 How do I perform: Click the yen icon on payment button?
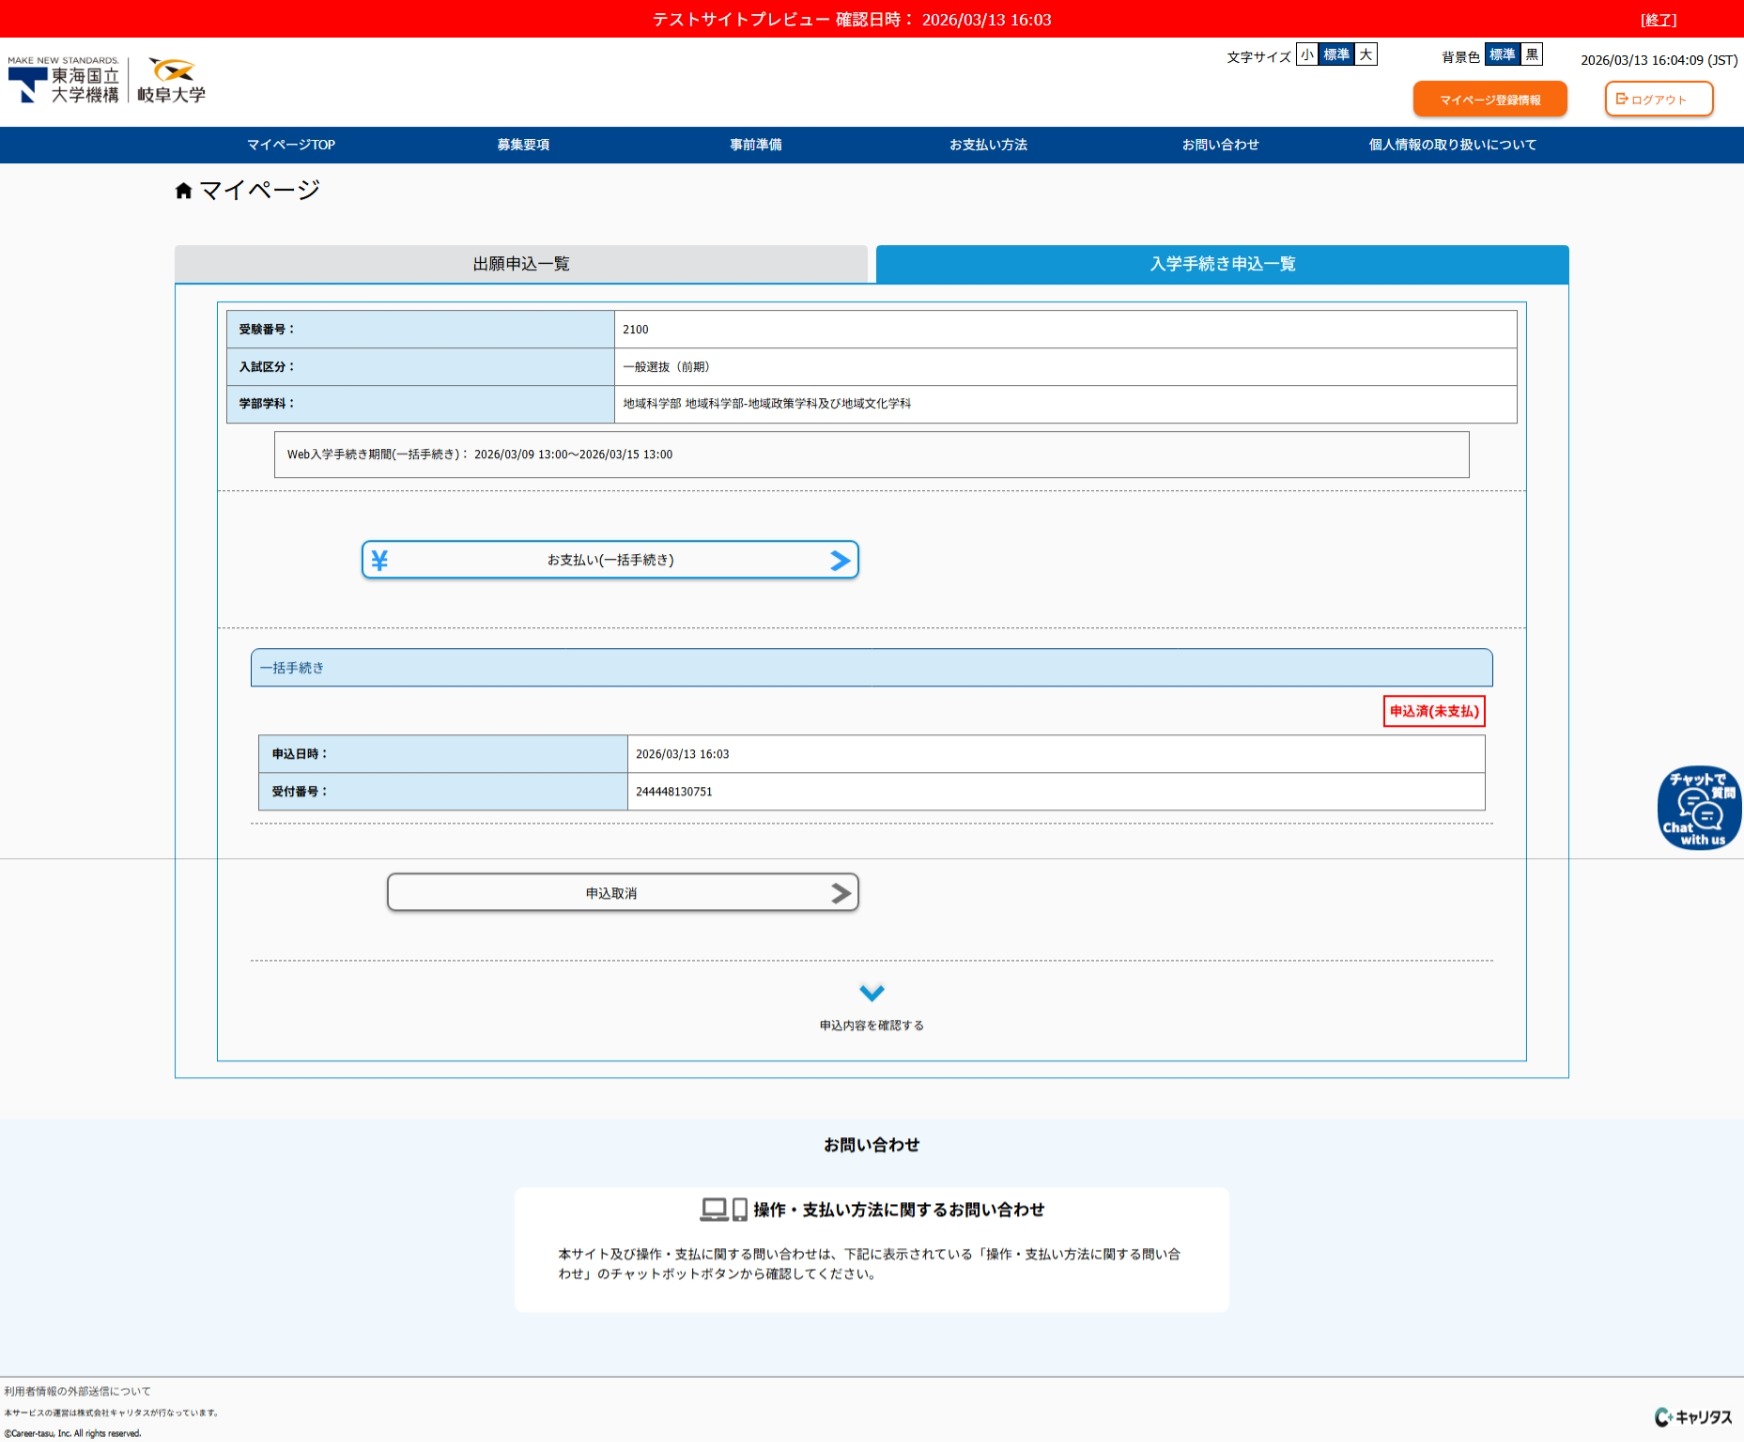click(379, 560)
